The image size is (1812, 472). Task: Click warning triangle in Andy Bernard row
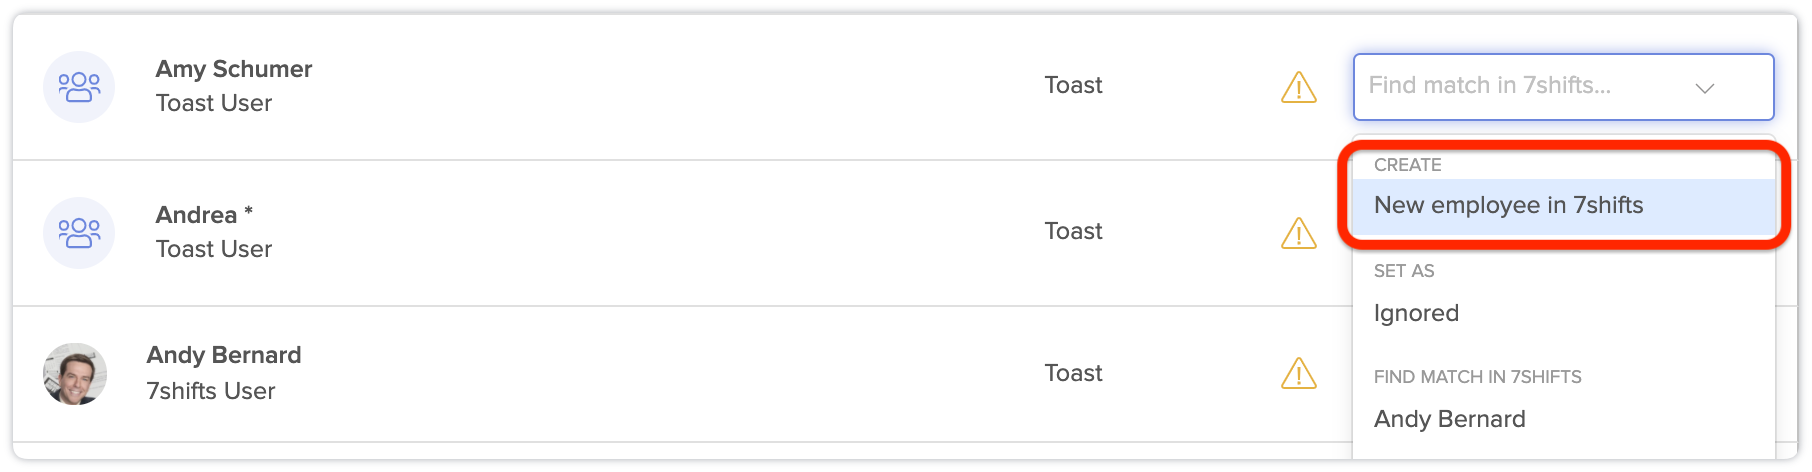click(x=1298, y=373)
